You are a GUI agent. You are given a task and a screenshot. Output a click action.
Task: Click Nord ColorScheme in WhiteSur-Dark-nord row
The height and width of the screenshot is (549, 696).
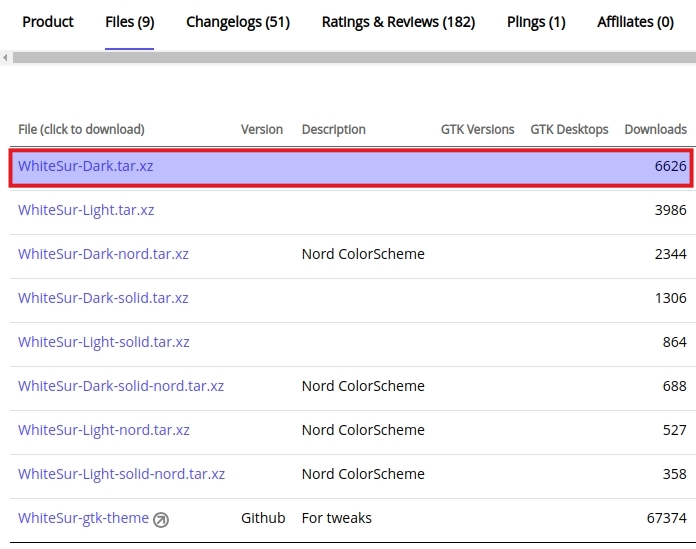(363, 254)
